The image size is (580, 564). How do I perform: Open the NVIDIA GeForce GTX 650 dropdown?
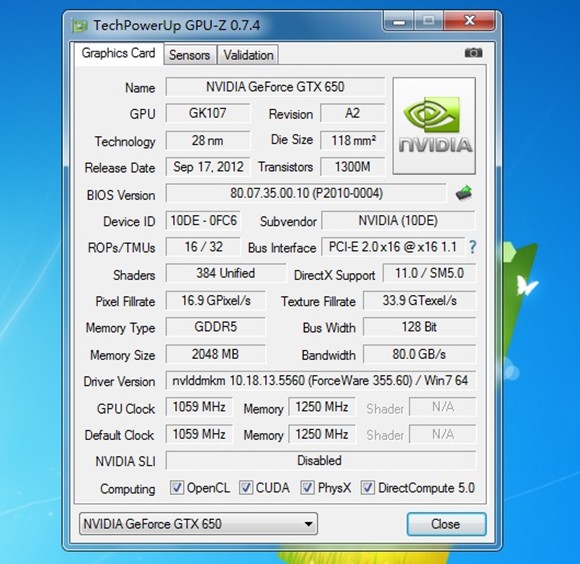[198, 523]
